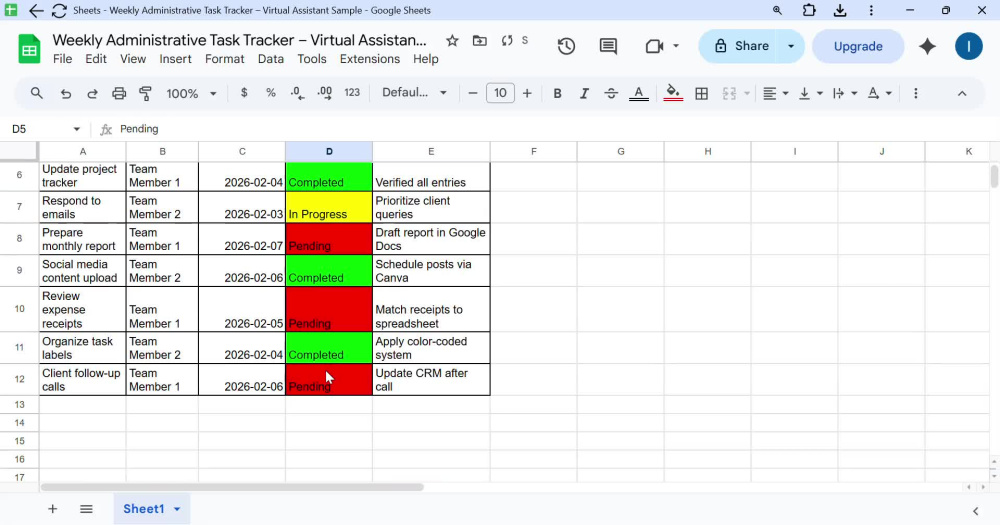1000x525 pixels.
Task: Open more toolbar options
Action: 916,93
